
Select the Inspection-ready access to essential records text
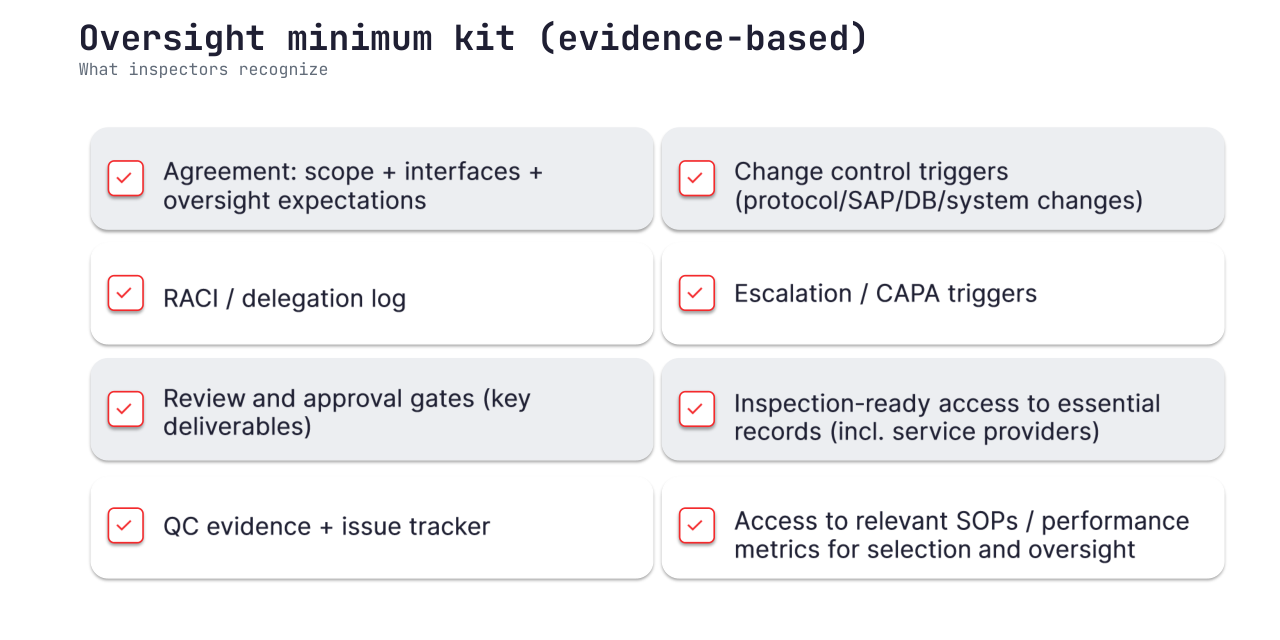(947, 417)
